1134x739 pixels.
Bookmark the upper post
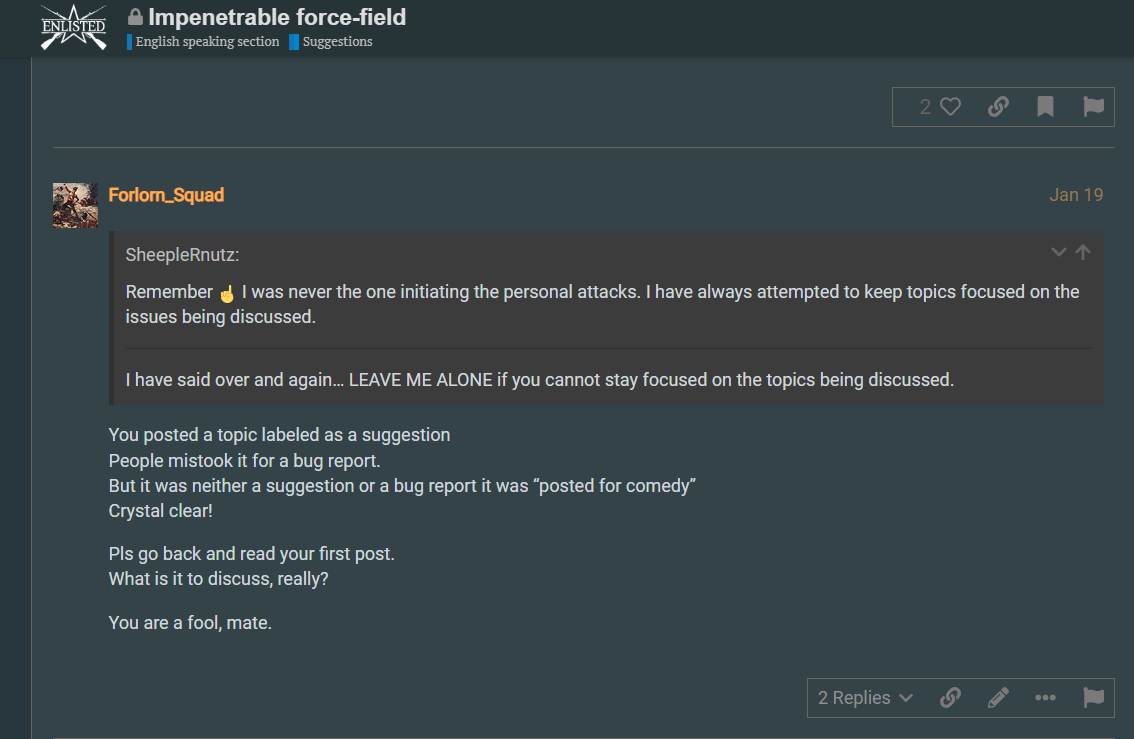1045,107
